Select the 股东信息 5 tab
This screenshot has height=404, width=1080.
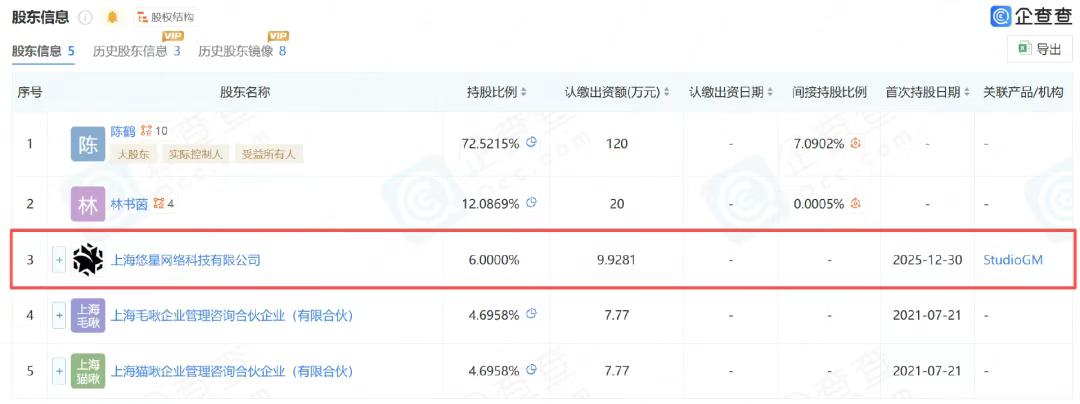tap(43, 51)
